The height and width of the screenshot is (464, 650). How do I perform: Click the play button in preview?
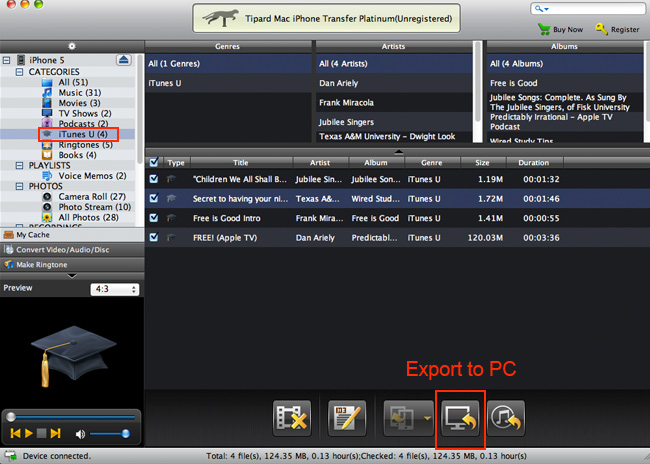(29, 433)
